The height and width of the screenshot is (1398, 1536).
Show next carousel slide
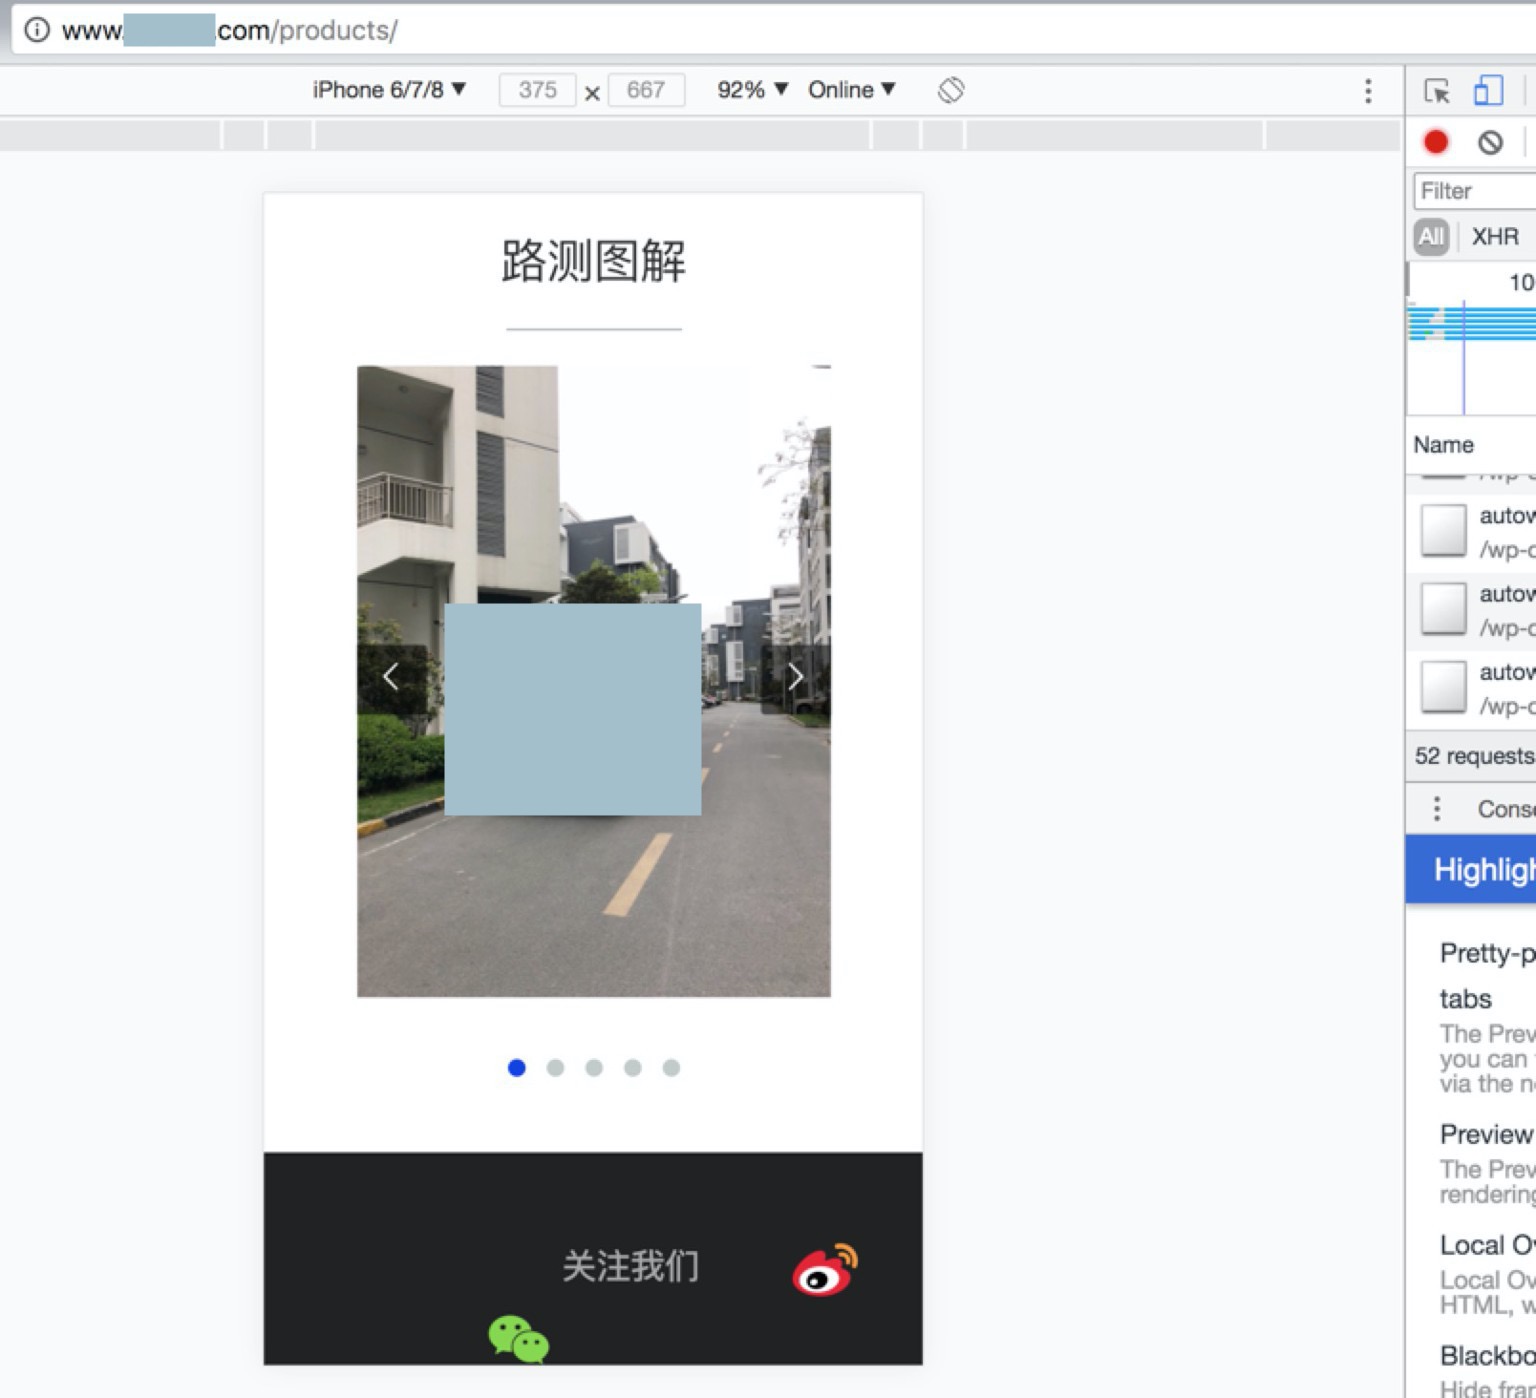pyautogui.click(x=795, y=677)
